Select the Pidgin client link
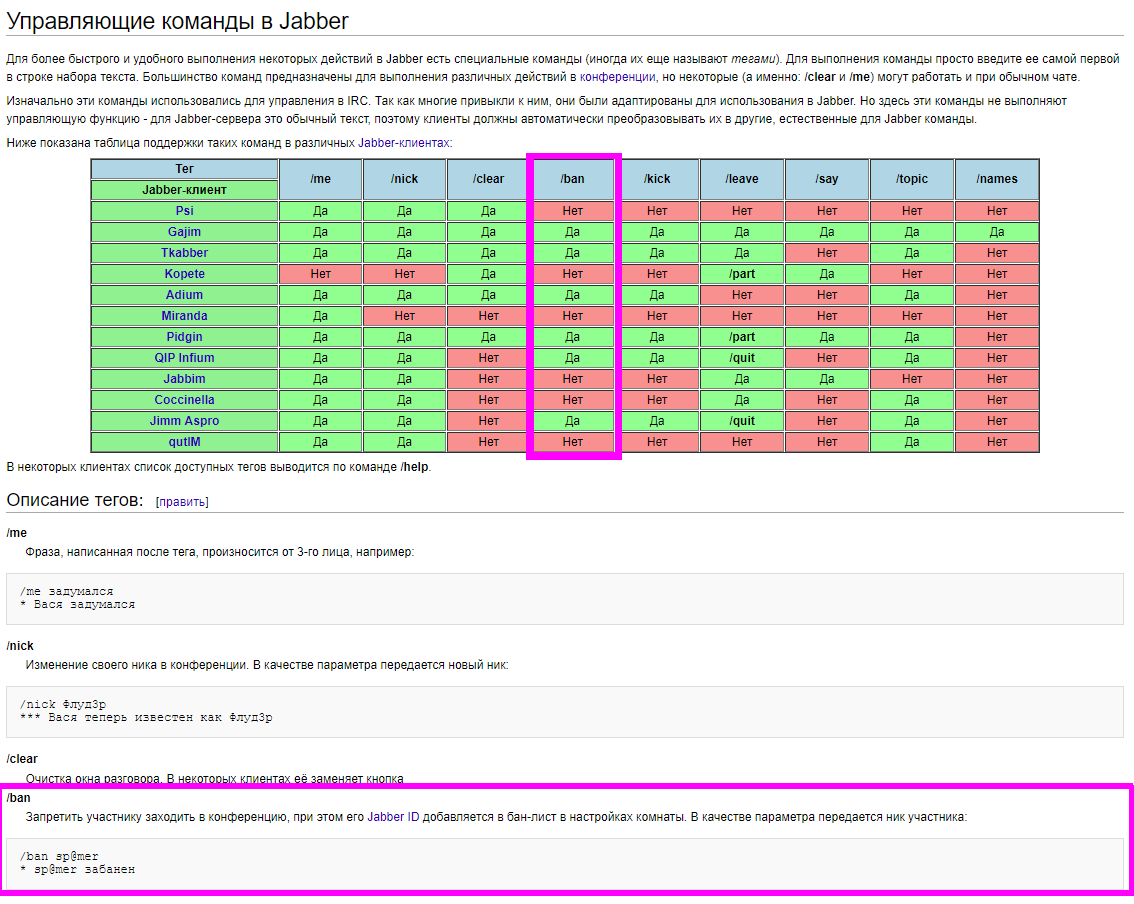 click(x=184, y=336)
